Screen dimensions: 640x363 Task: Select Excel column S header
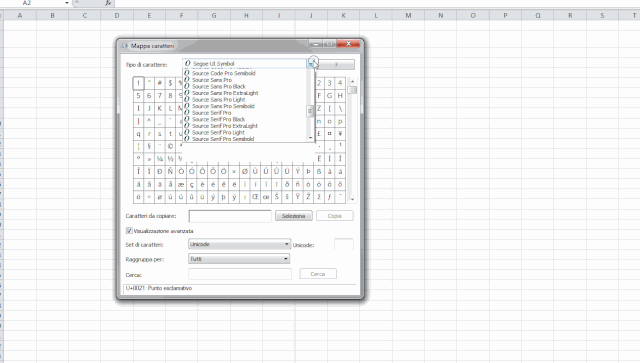[x=602, y=15]
